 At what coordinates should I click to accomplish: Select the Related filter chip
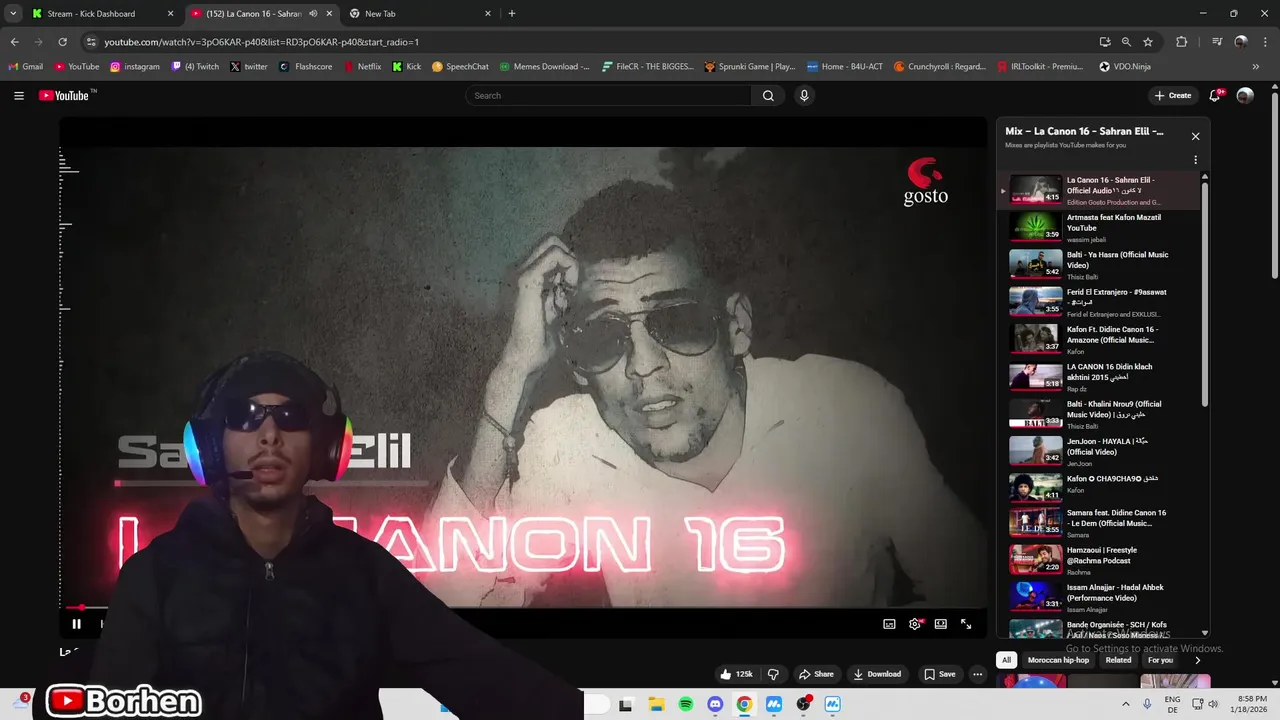[x=1118, y=660]
